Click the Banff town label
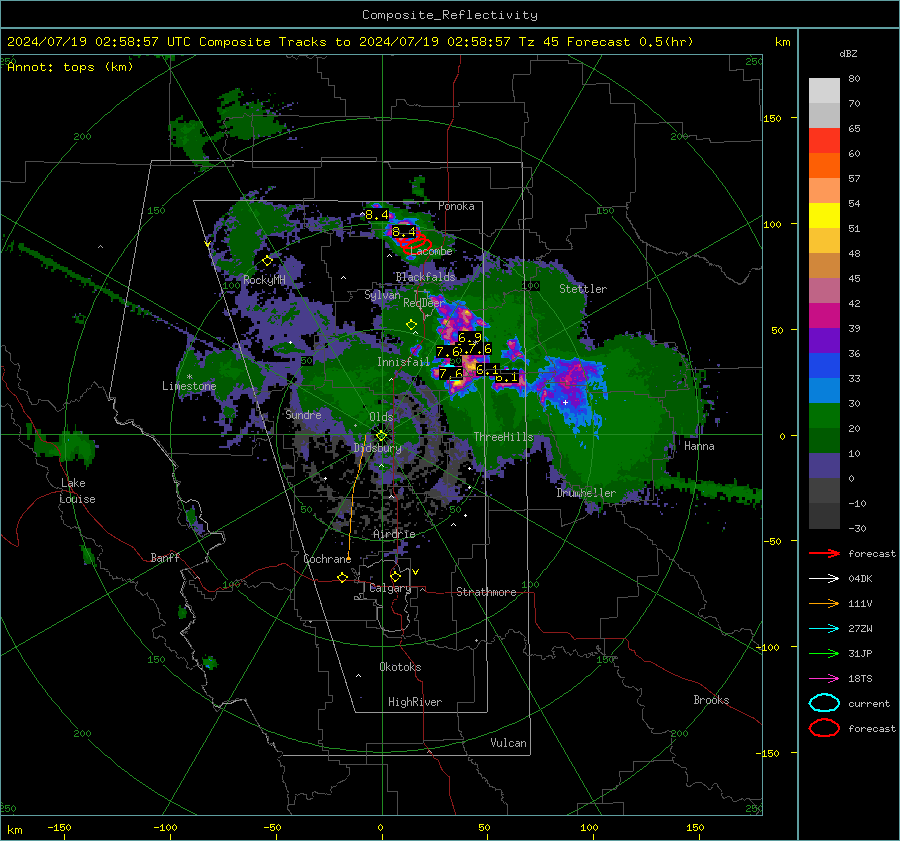This screenshot has width=900, height=841. point(165,557)
